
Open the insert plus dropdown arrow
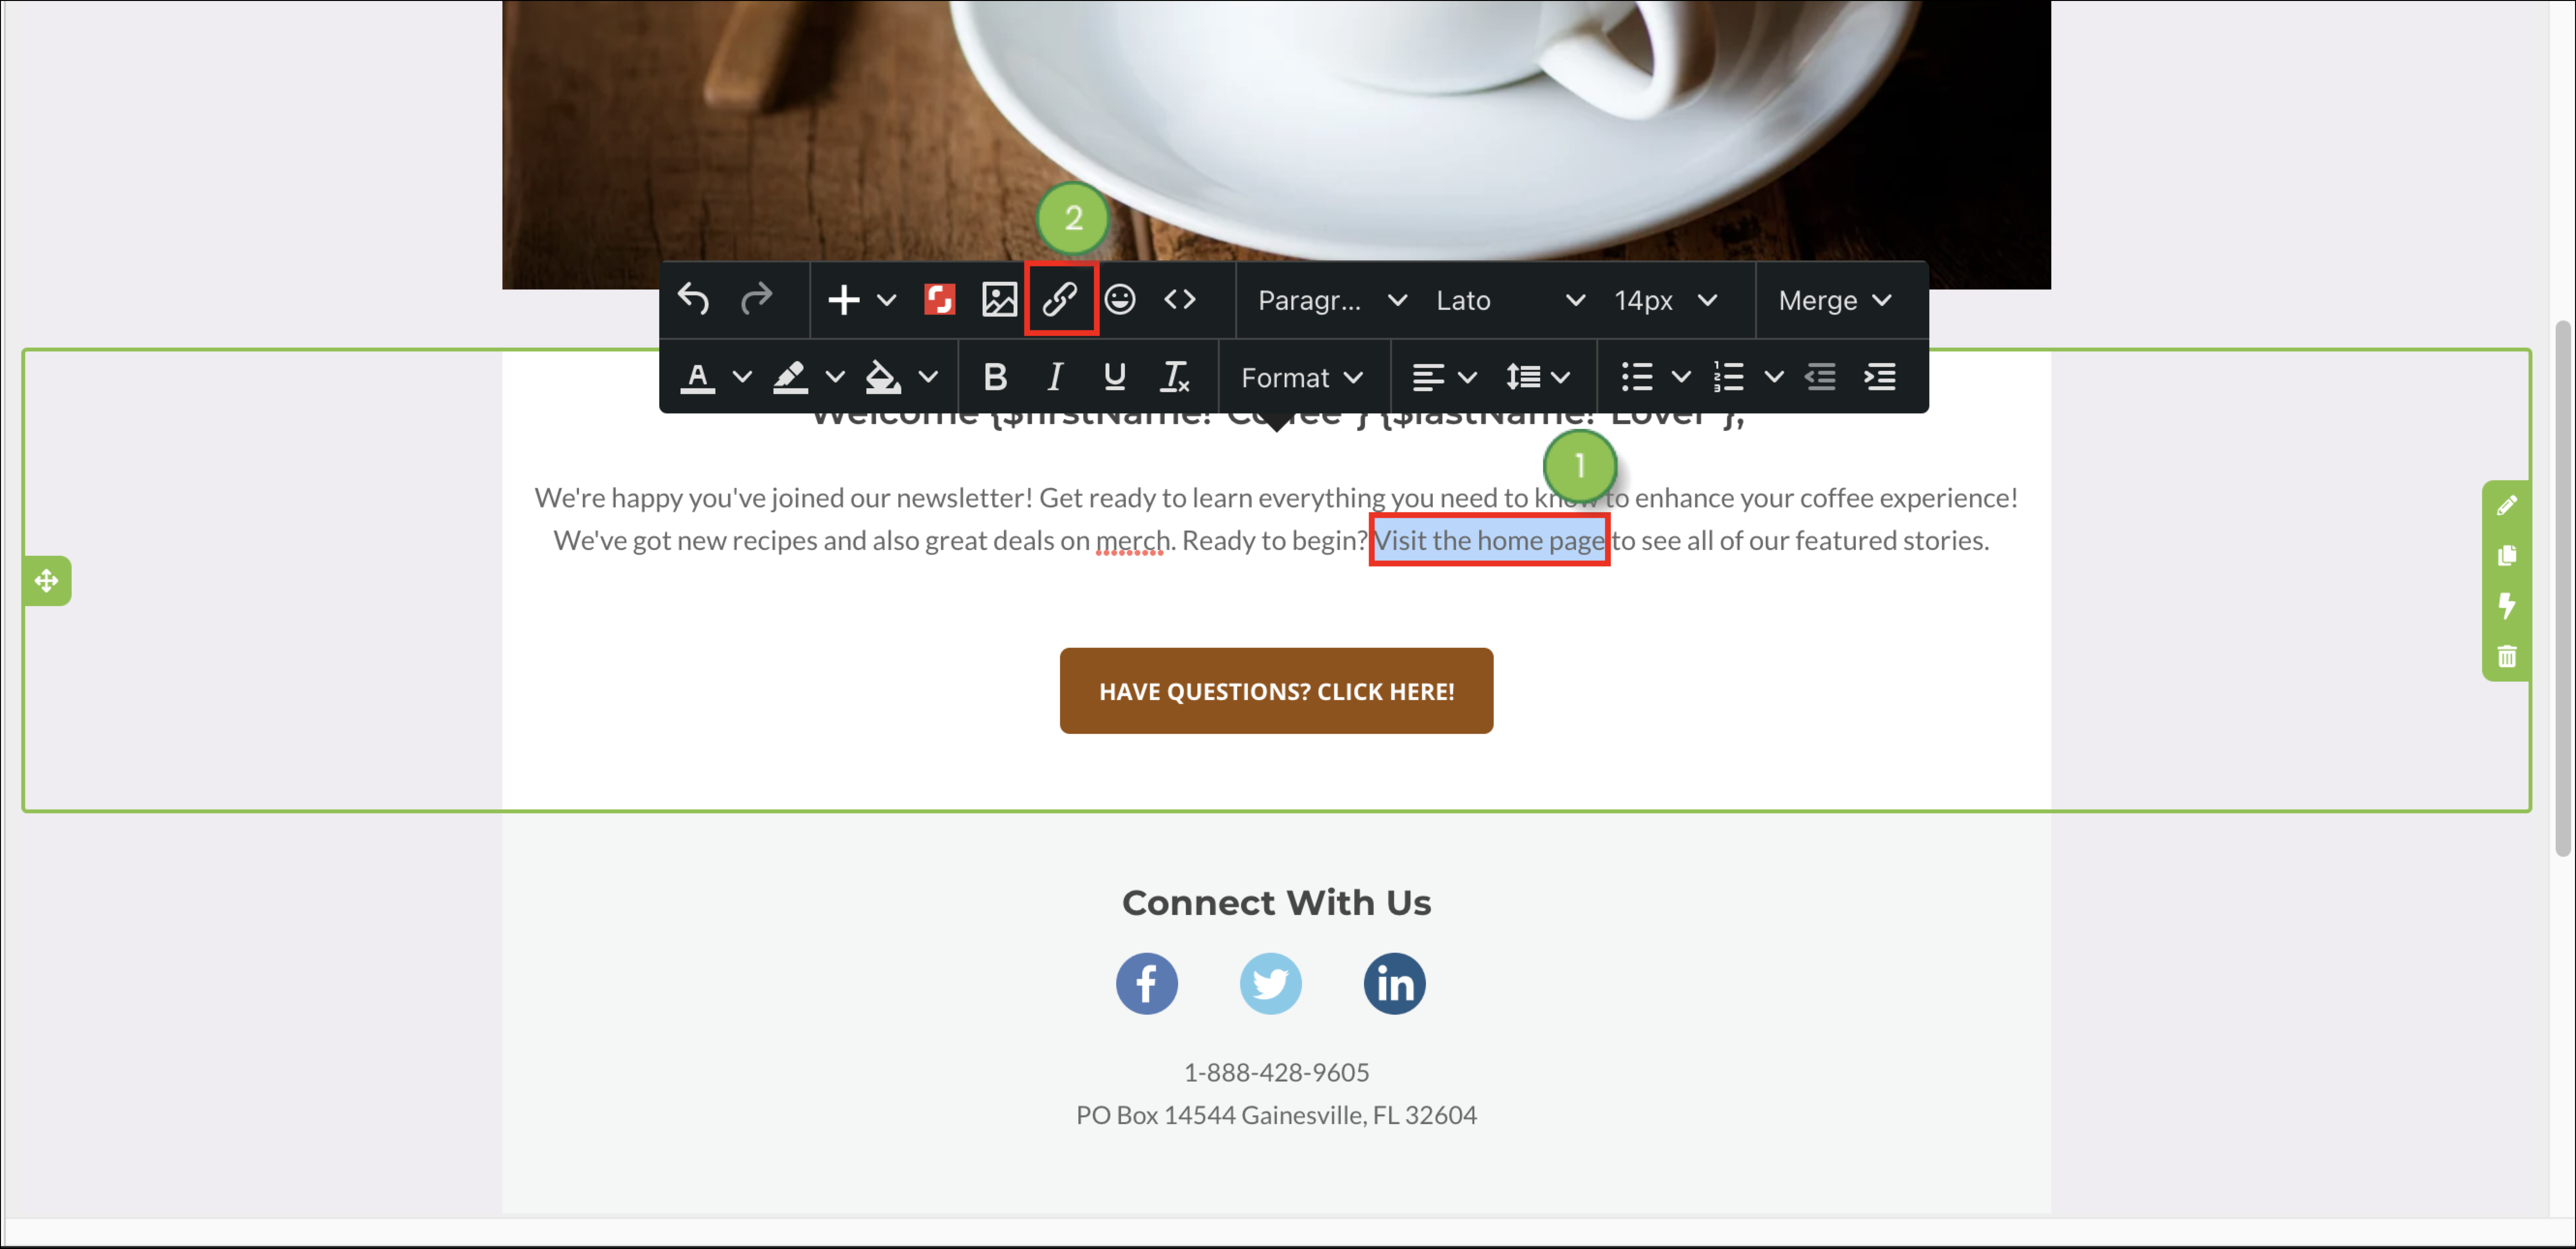886,299
